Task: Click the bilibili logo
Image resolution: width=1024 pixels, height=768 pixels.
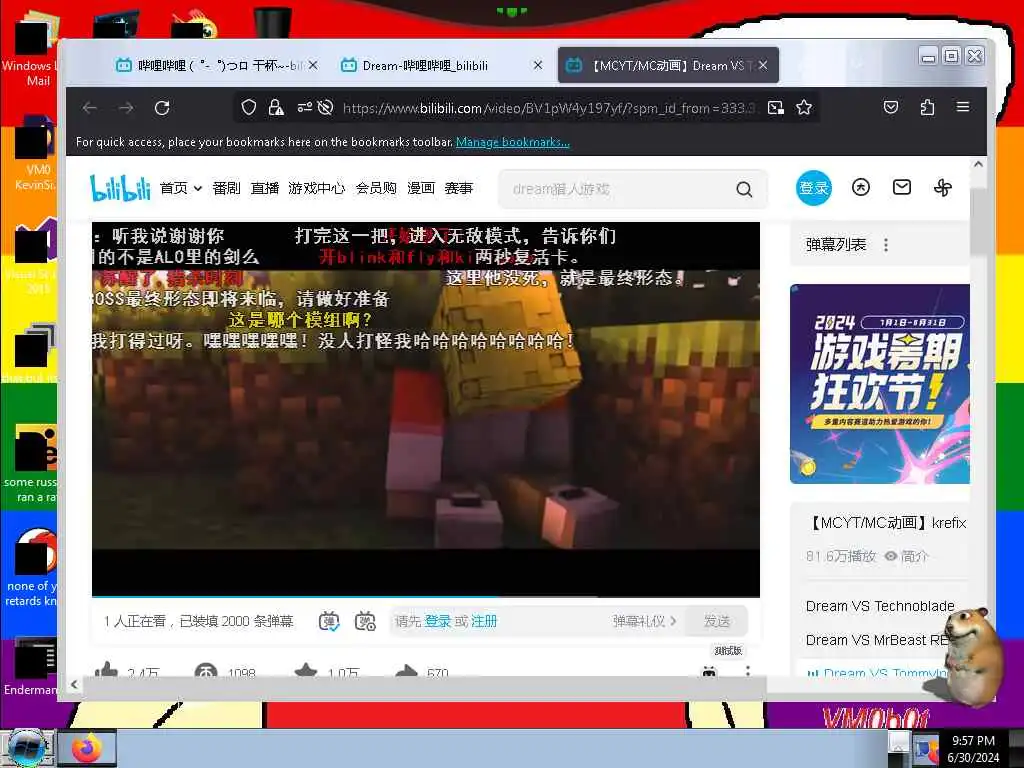Action: pos(120,188)
